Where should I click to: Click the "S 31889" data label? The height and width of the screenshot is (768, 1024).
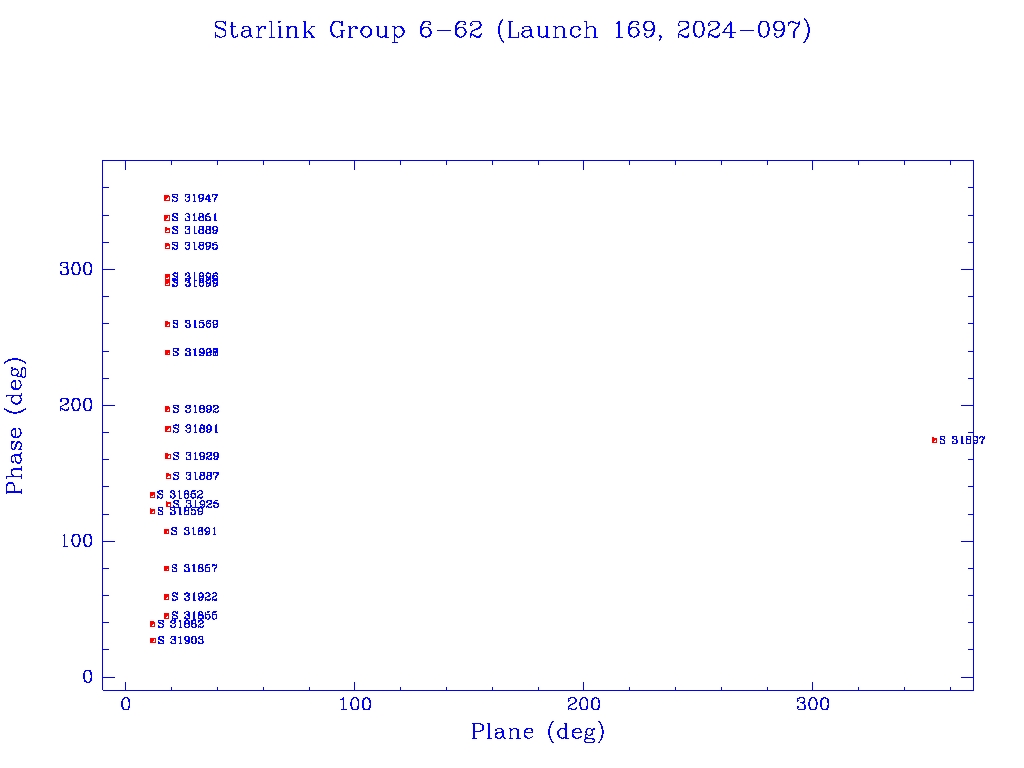click(x=195, y=231)
